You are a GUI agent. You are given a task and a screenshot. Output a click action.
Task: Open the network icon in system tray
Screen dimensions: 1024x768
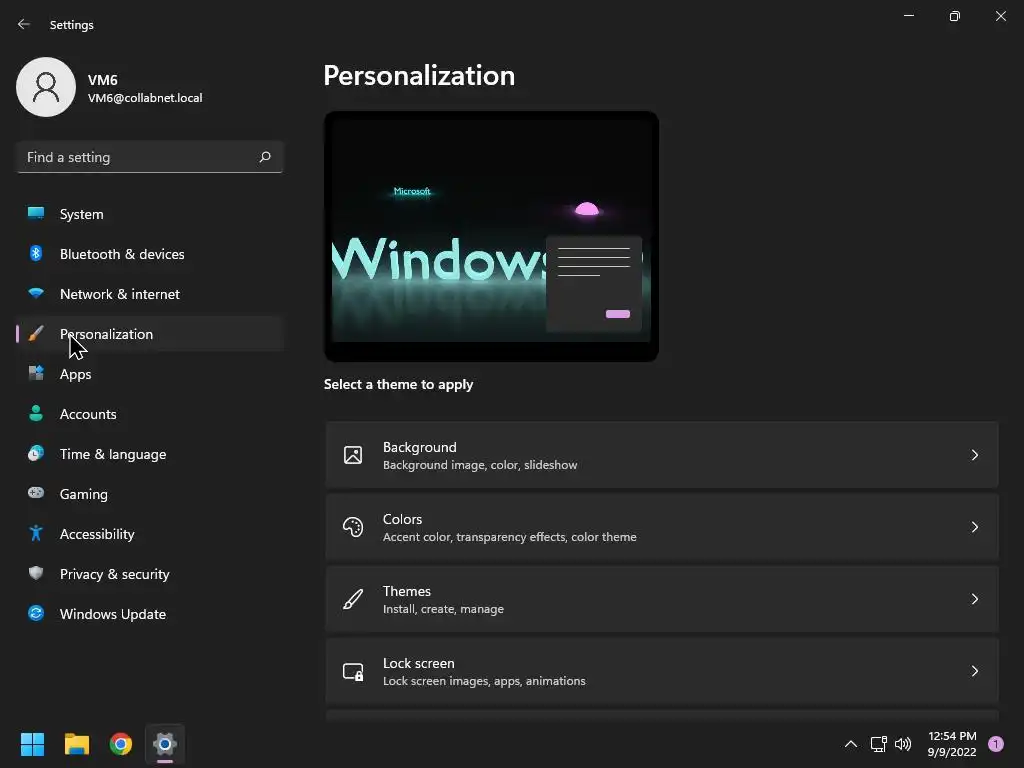(878, 744)
